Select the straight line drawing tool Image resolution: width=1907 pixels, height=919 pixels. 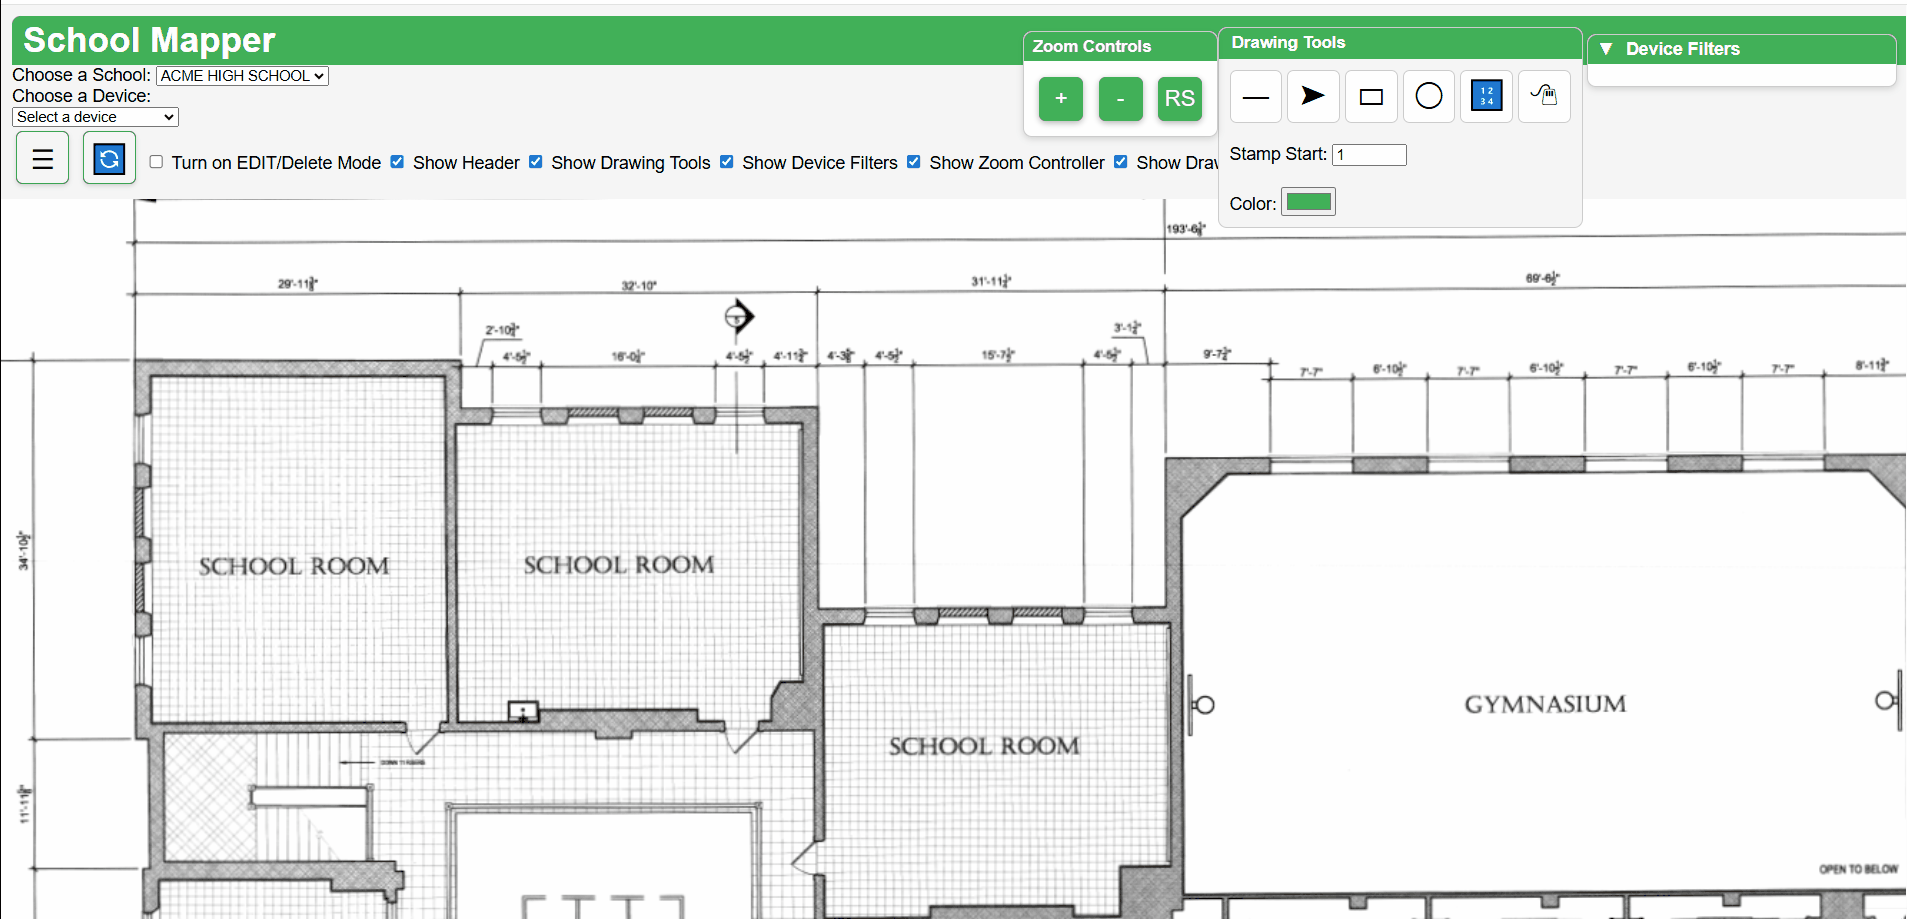[1255, 97]
